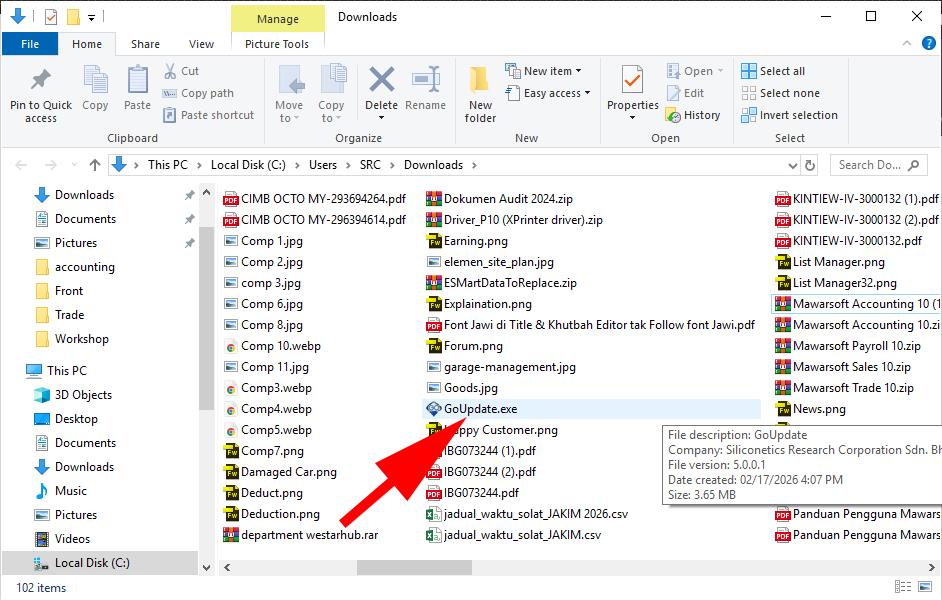Image resolution: width=942 pixels, height=600 pixels.
Task: Open the Easy access dropdown
Action: 556,93
